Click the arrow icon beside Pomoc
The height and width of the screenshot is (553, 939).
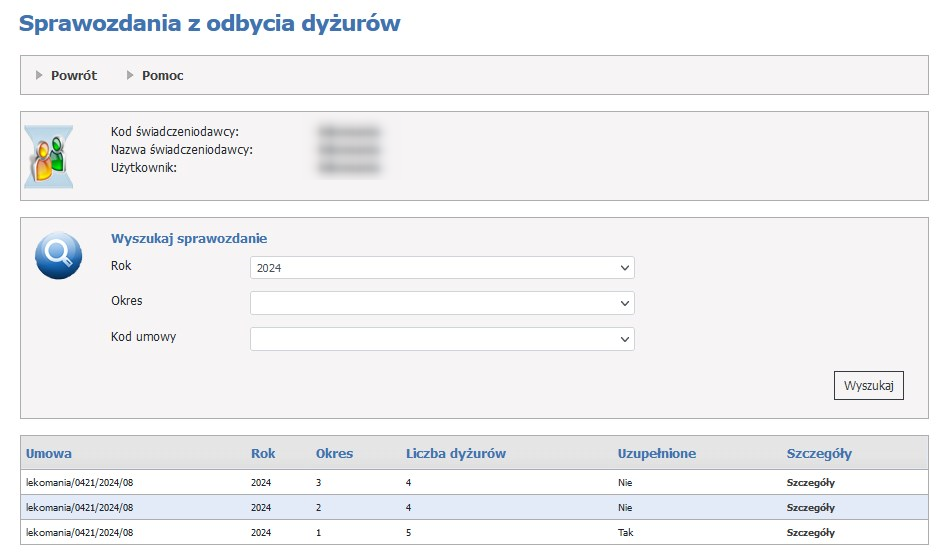pos(131,75)
